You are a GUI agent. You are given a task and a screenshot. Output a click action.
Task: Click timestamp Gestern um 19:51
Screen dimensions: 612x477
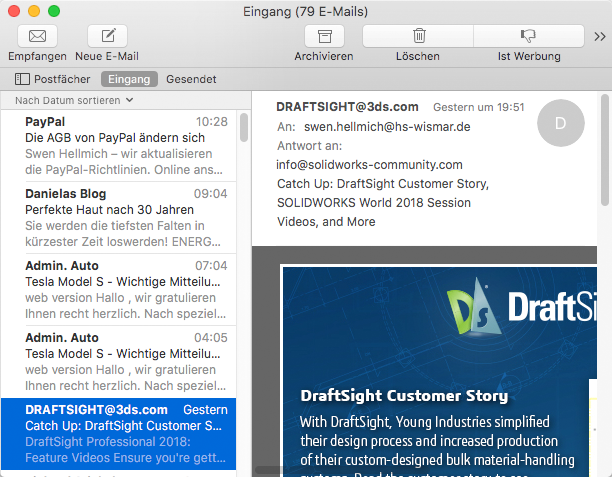coord(479,107)
